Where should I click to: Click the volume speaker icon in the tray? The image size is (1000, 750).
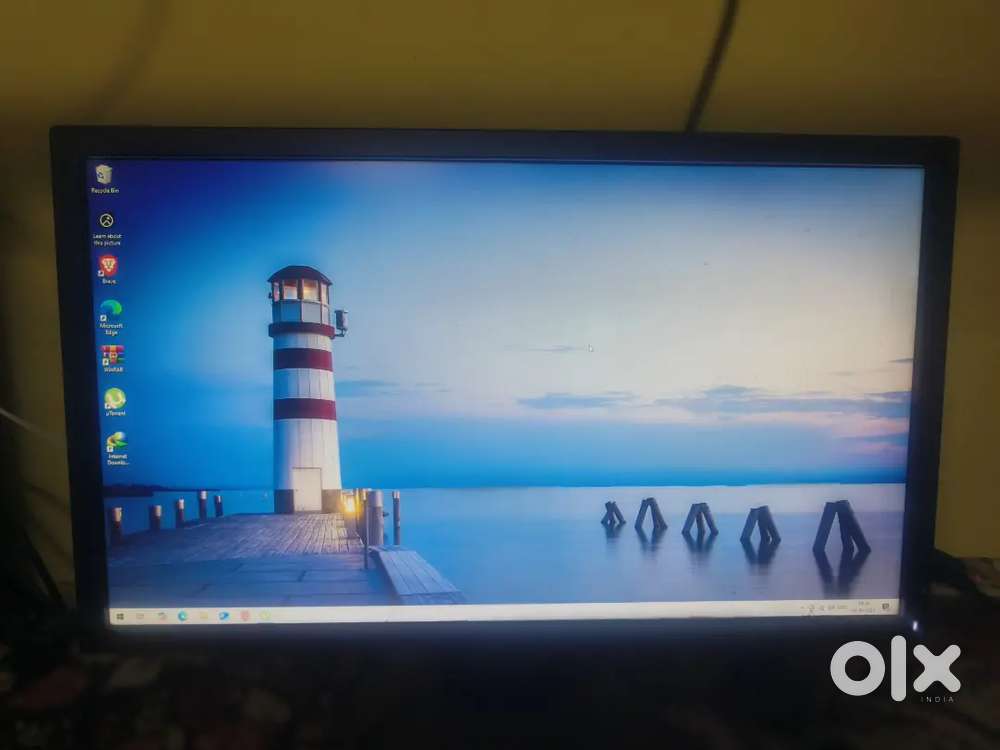point(821,608)
